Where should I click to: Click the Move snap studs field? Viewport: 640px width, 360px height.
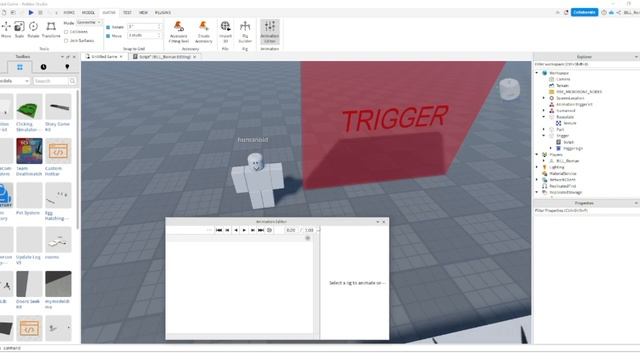pos(144,36)
